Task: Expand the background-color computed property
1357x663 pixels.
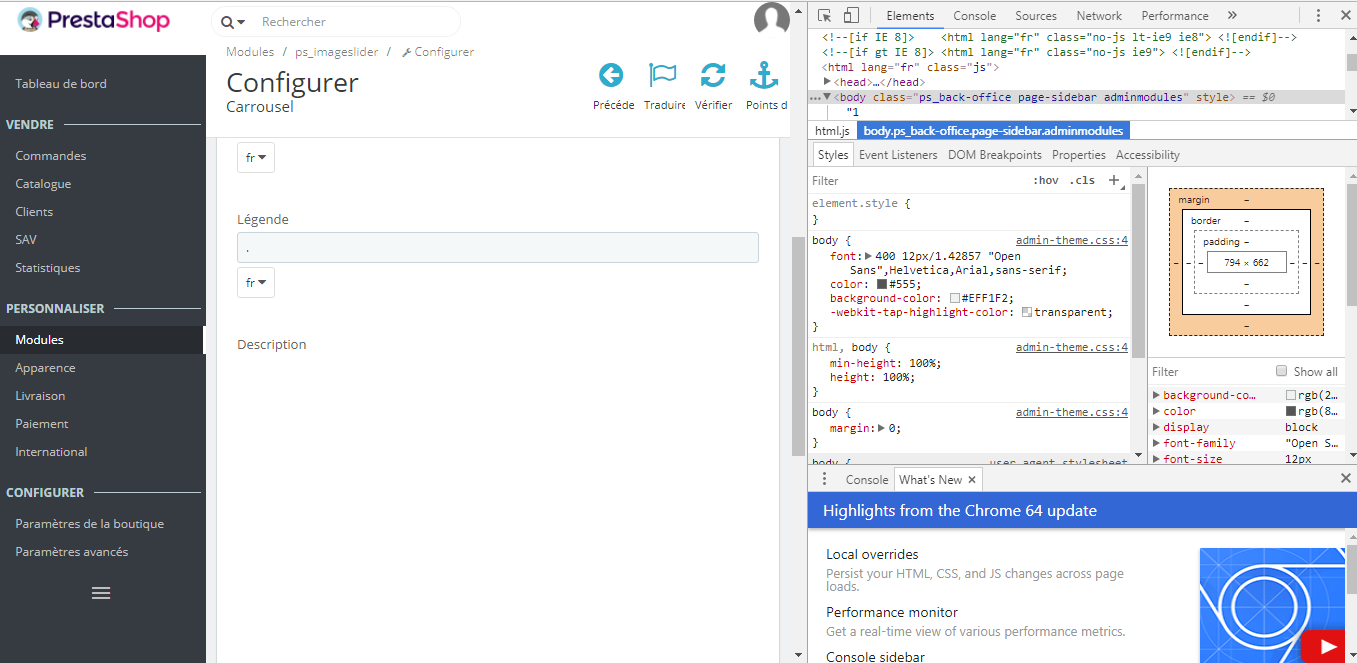Action: (1157, 395)
